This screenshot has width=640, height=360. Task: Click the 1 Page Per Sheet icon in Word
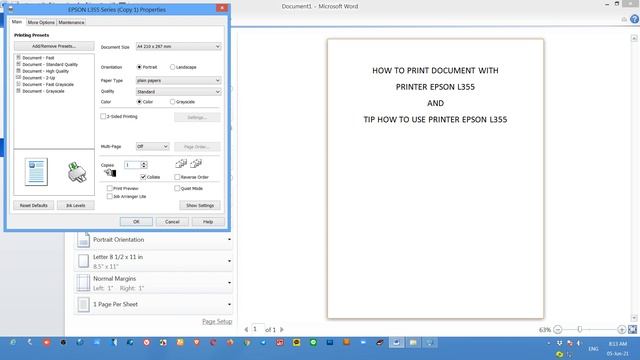pos(83,304)
